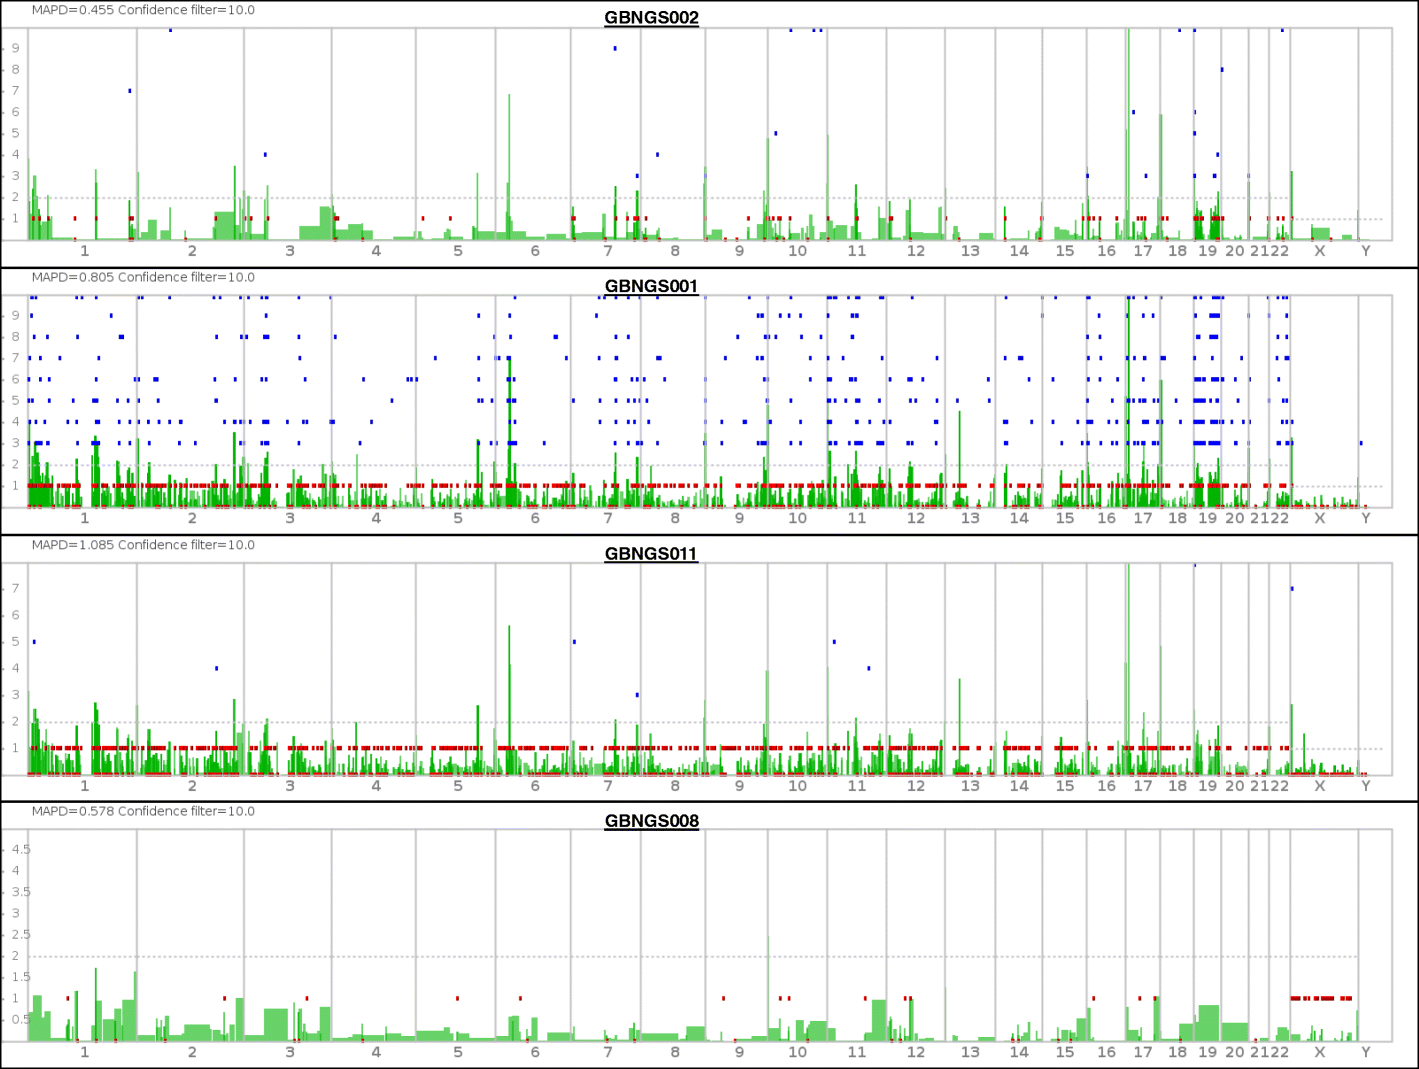Select the MAPD=0.578 Confidence filter label
The width and height of the screenshot is (1419, 1069).
click(143, 811)
